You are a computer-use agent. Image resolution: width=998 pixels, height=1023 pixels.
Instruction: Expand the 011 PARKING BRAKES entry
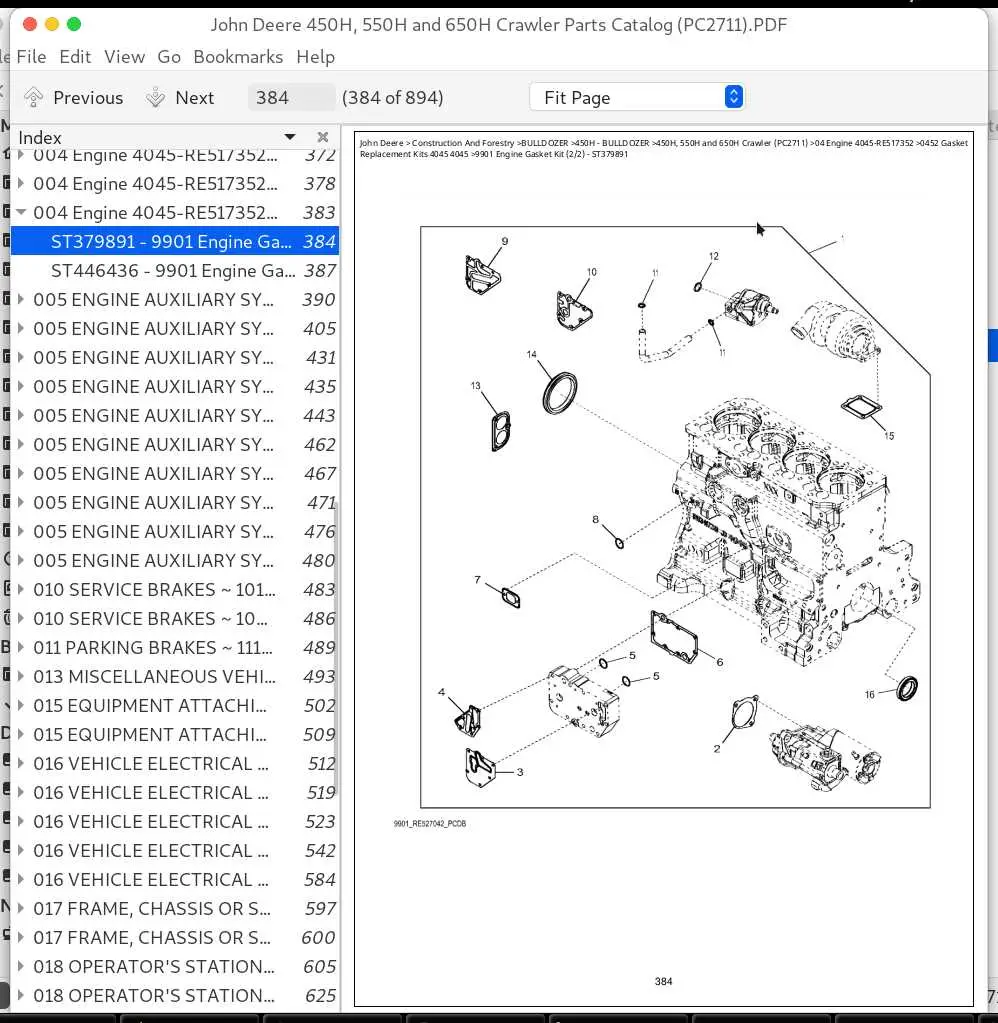coord(21,647)
